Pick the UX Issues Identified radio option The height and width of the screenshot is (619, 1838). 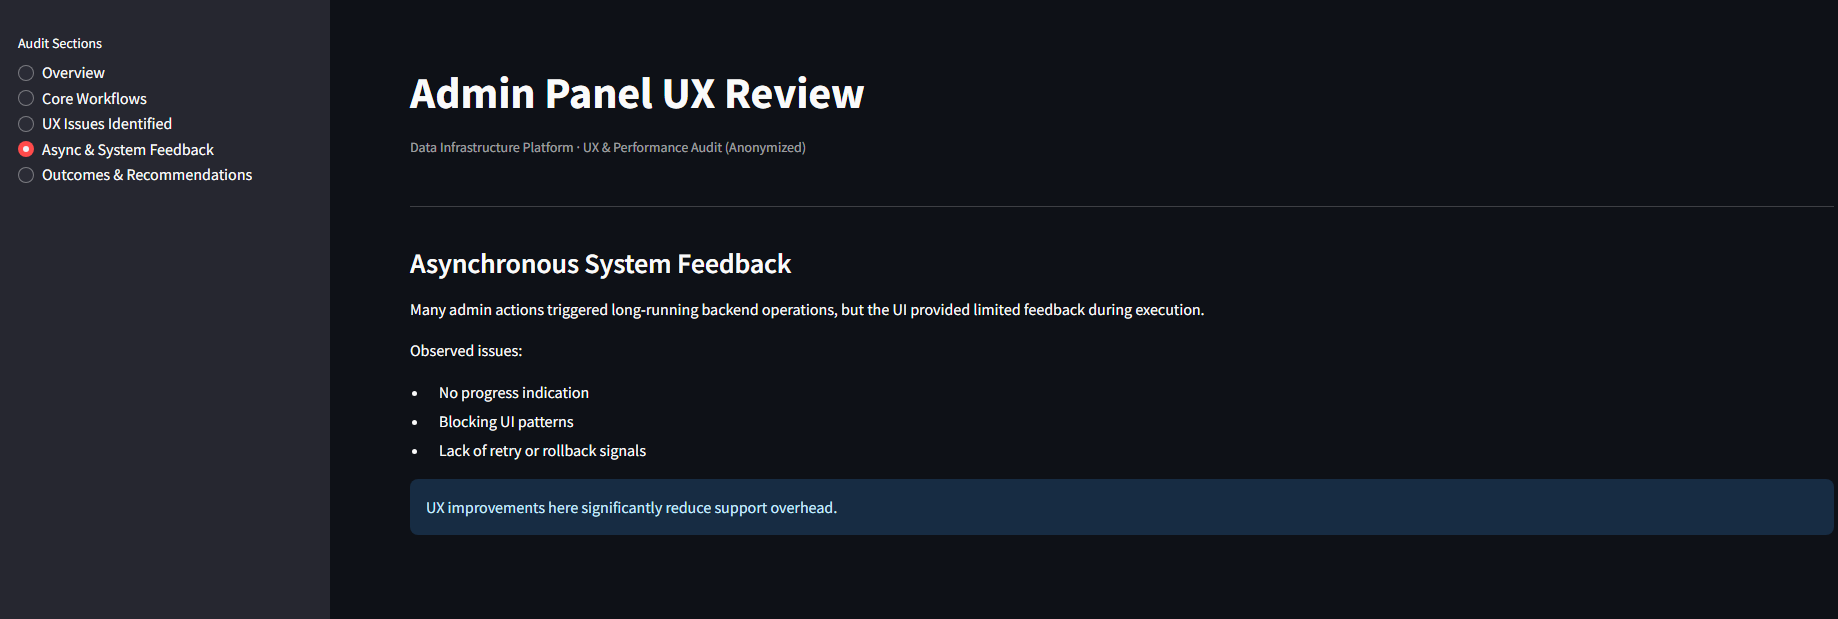point(26,124)
